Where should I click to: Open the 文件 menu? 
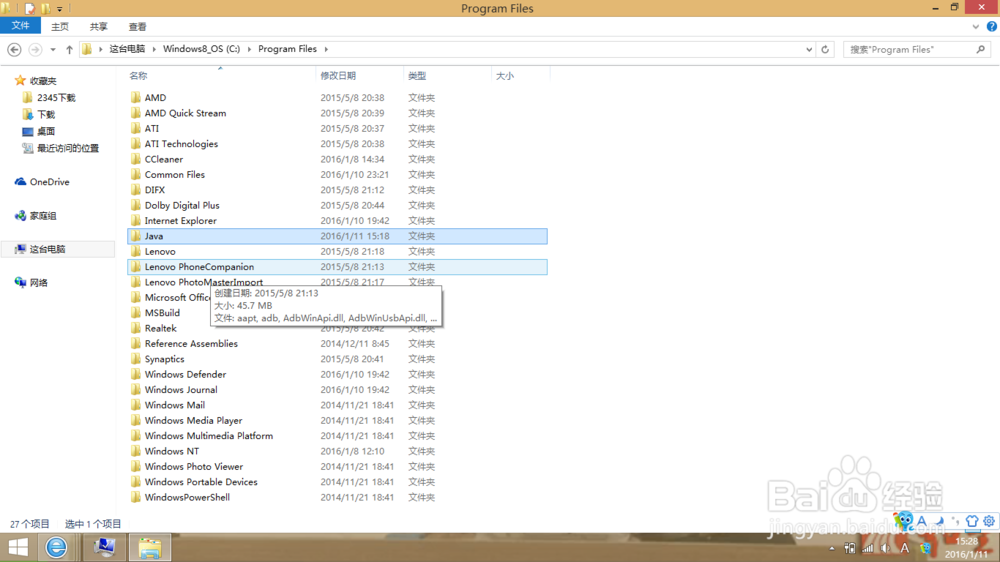coord(20,26)
